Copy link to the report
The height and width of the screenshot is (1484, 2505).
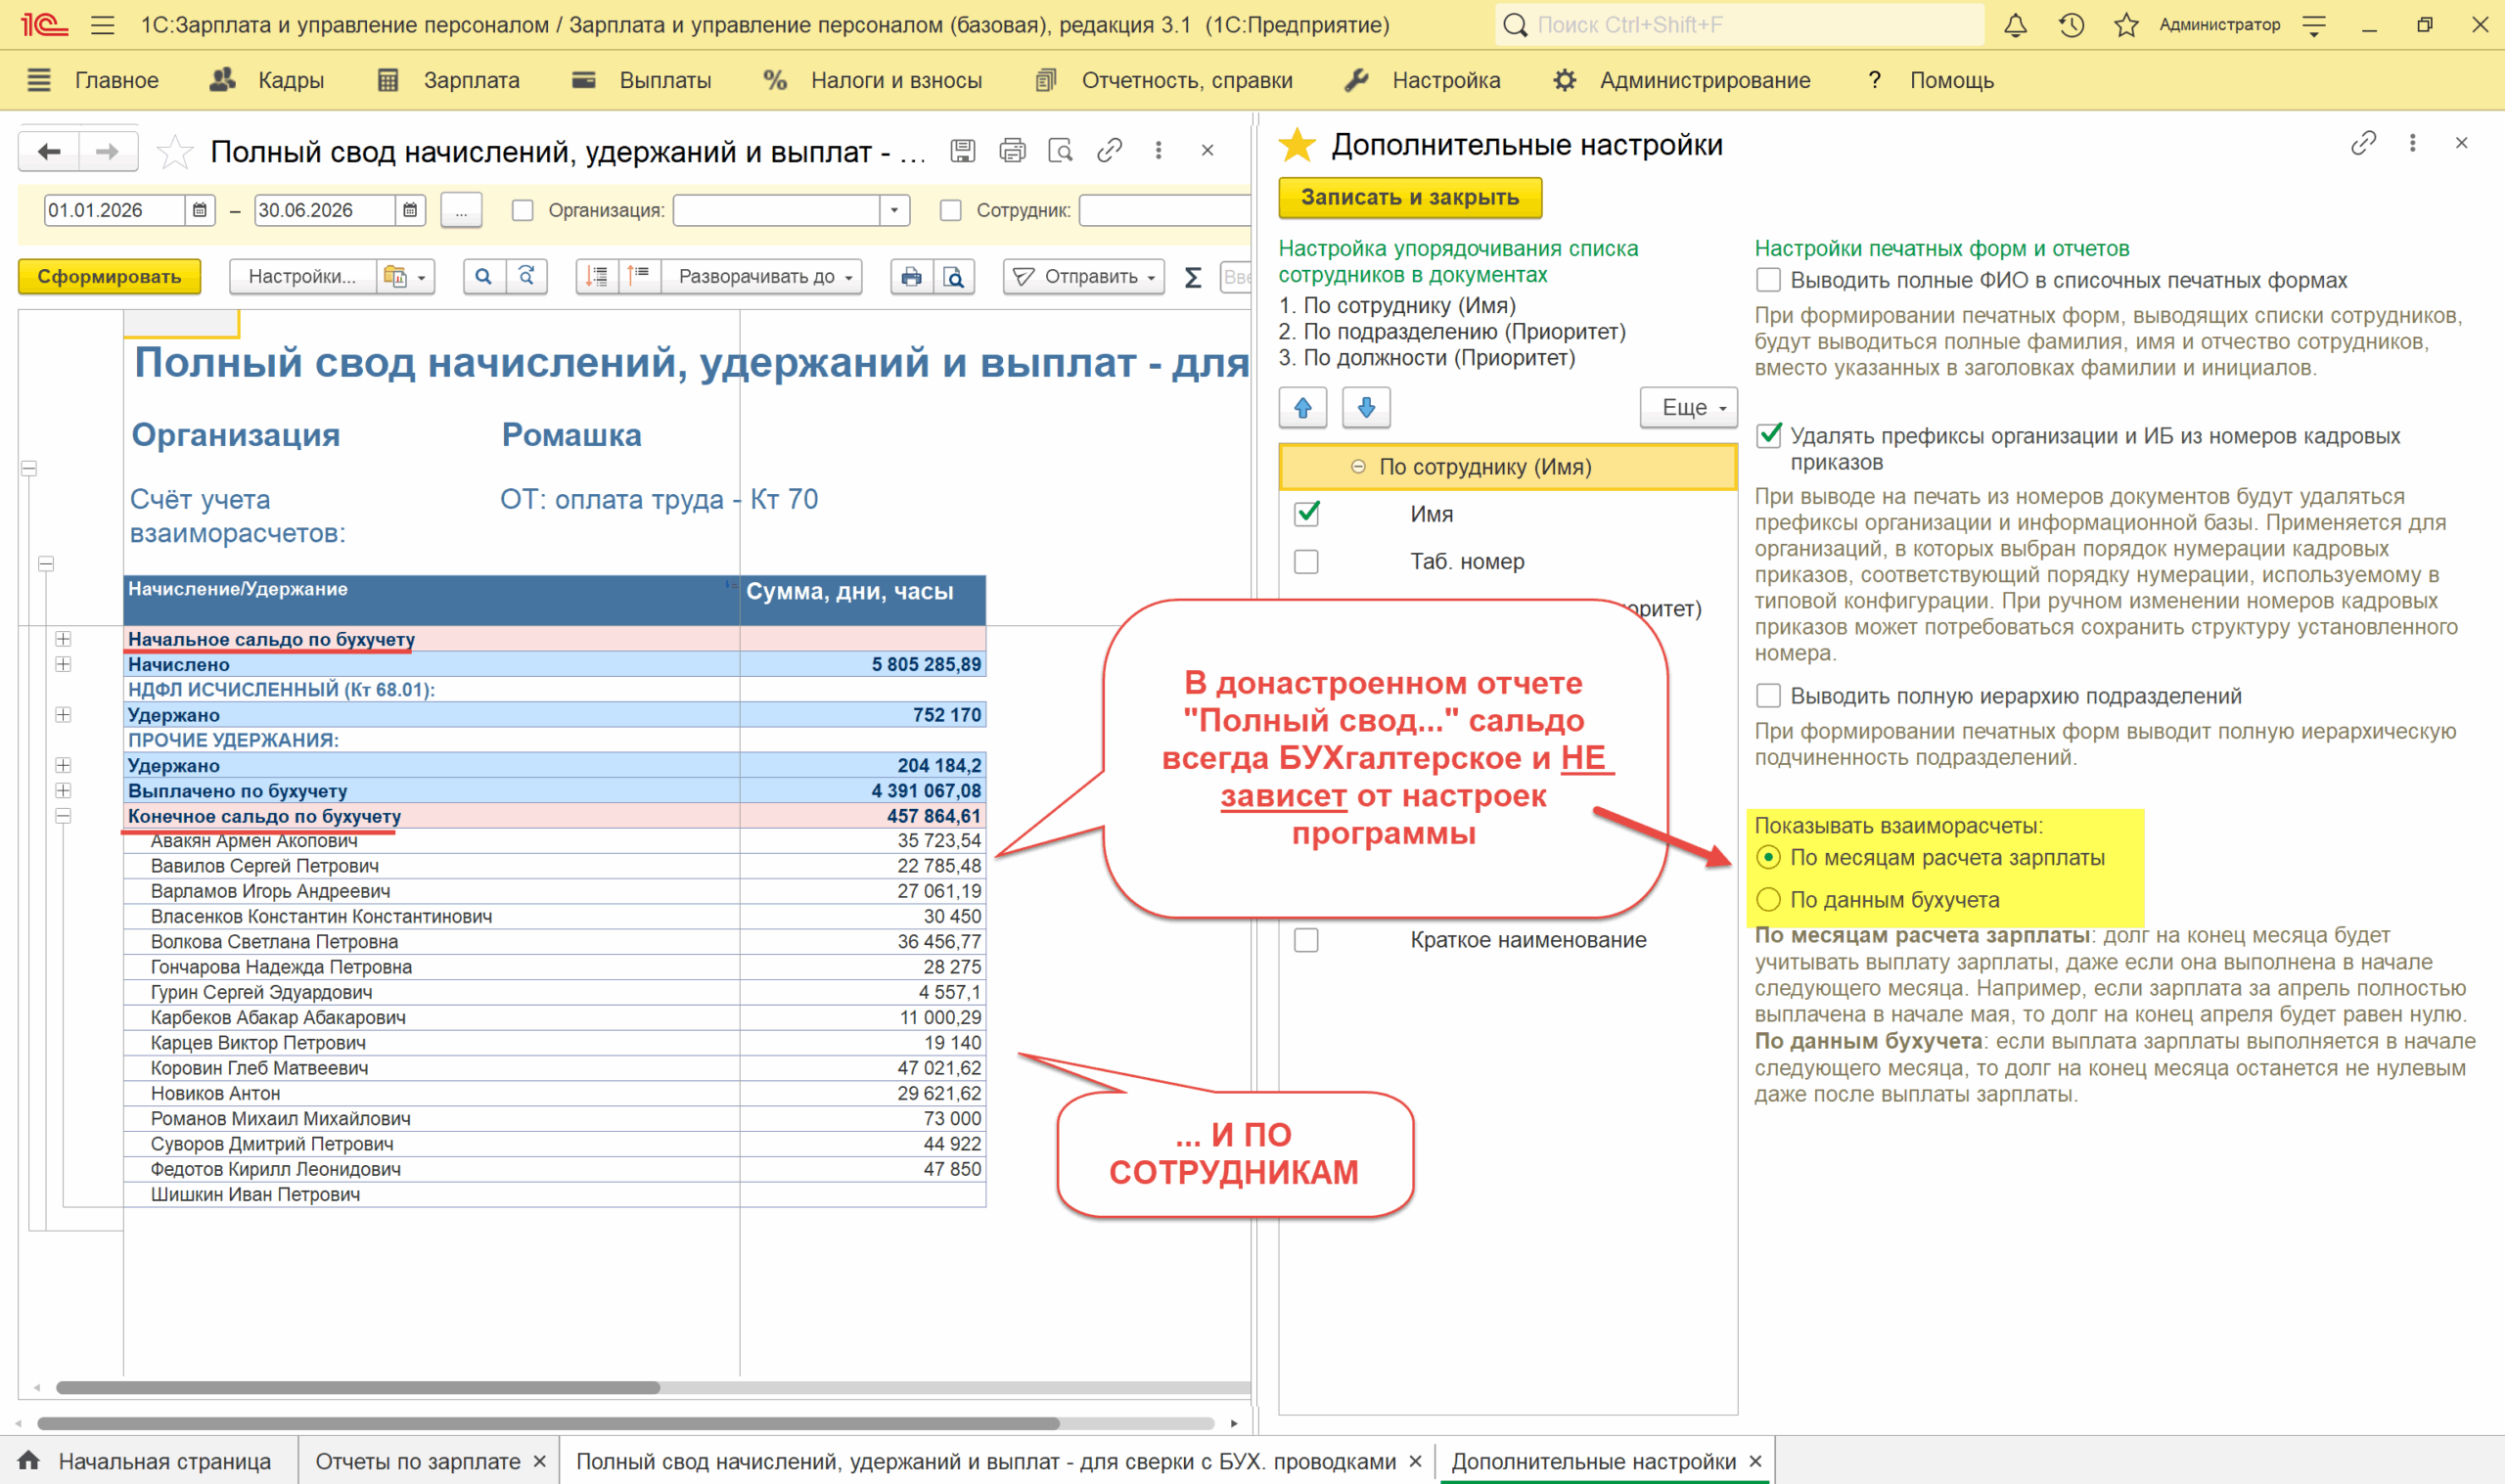point(1109,151)
